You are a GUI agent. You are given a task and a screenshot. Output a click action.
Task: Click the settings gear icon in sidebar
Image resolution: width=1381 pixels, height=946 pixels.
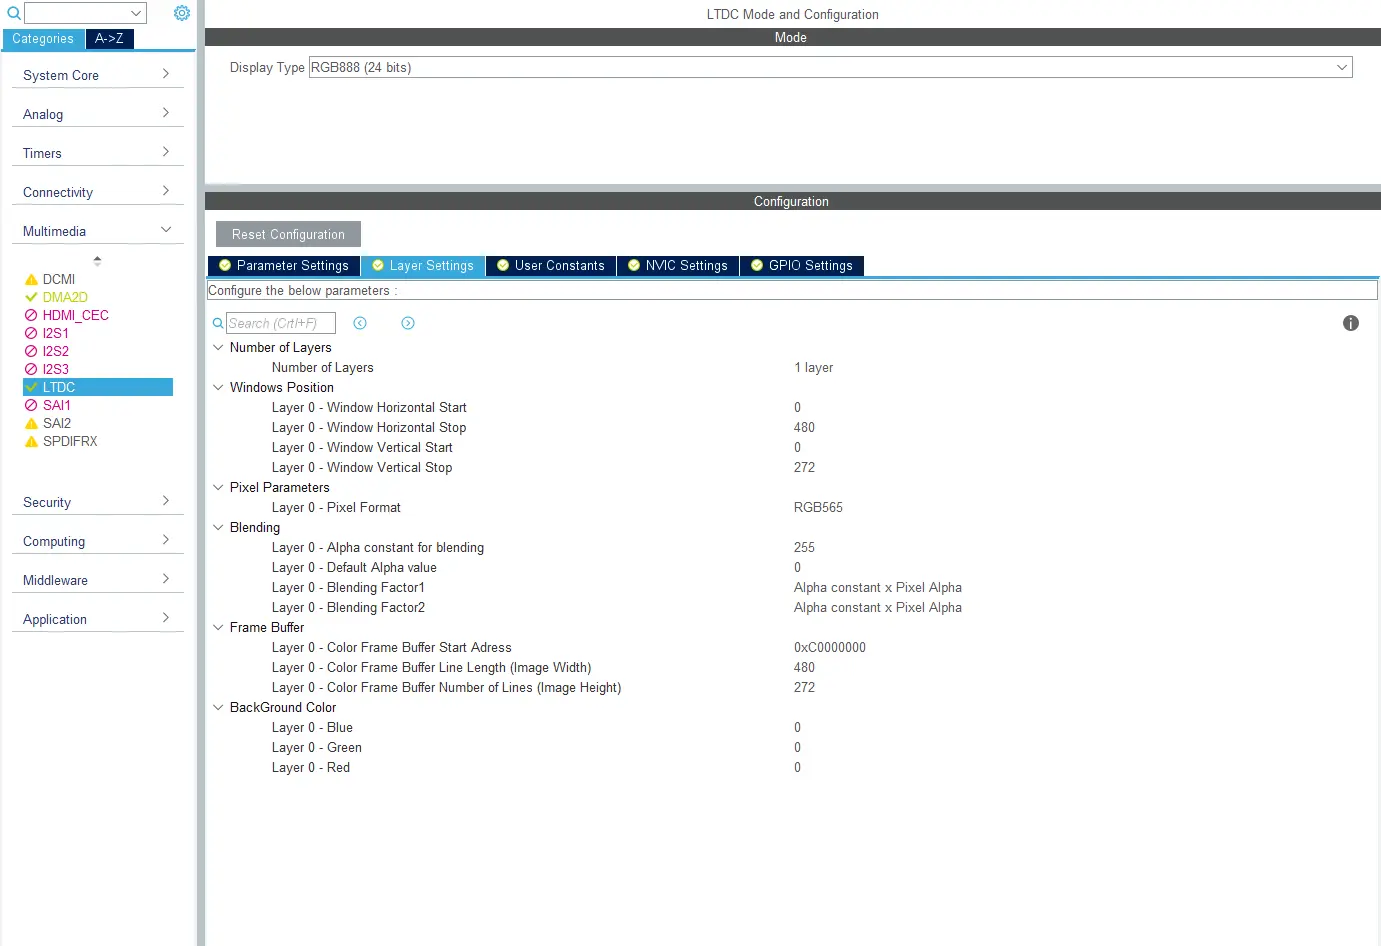tap(181, 13)
